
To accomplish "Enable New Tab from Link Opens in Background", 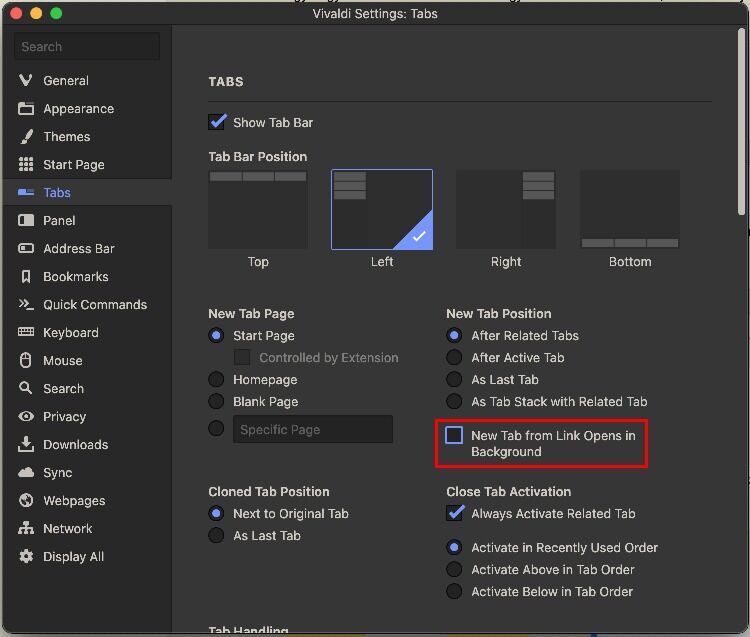I will 453,435.
